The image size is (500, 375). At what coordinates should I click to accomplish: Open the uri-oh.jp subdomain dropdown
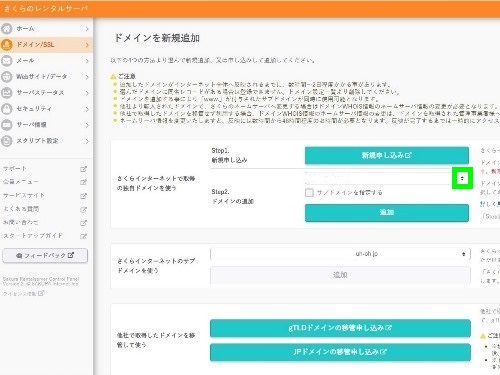(x=340, y=254)
